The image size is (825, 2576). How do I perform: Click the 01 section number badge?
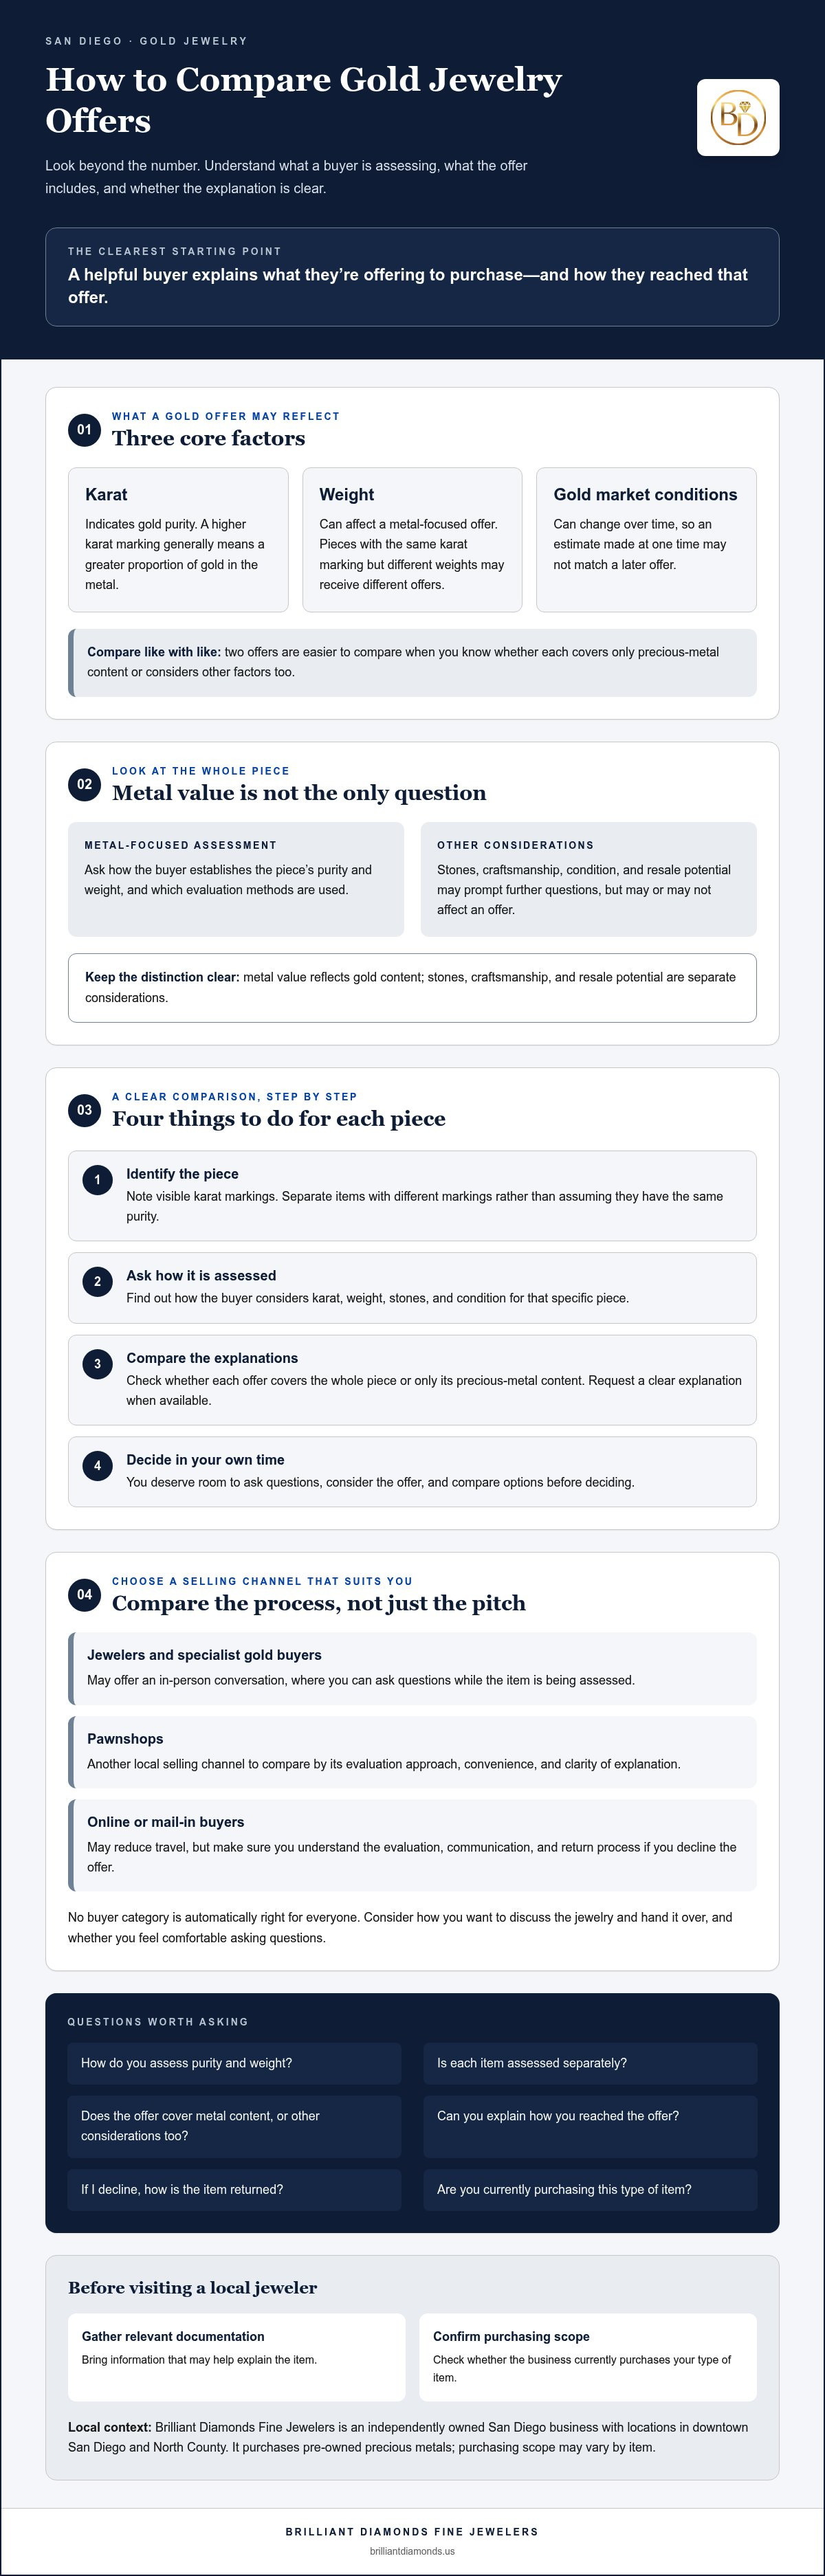(84, 430)
